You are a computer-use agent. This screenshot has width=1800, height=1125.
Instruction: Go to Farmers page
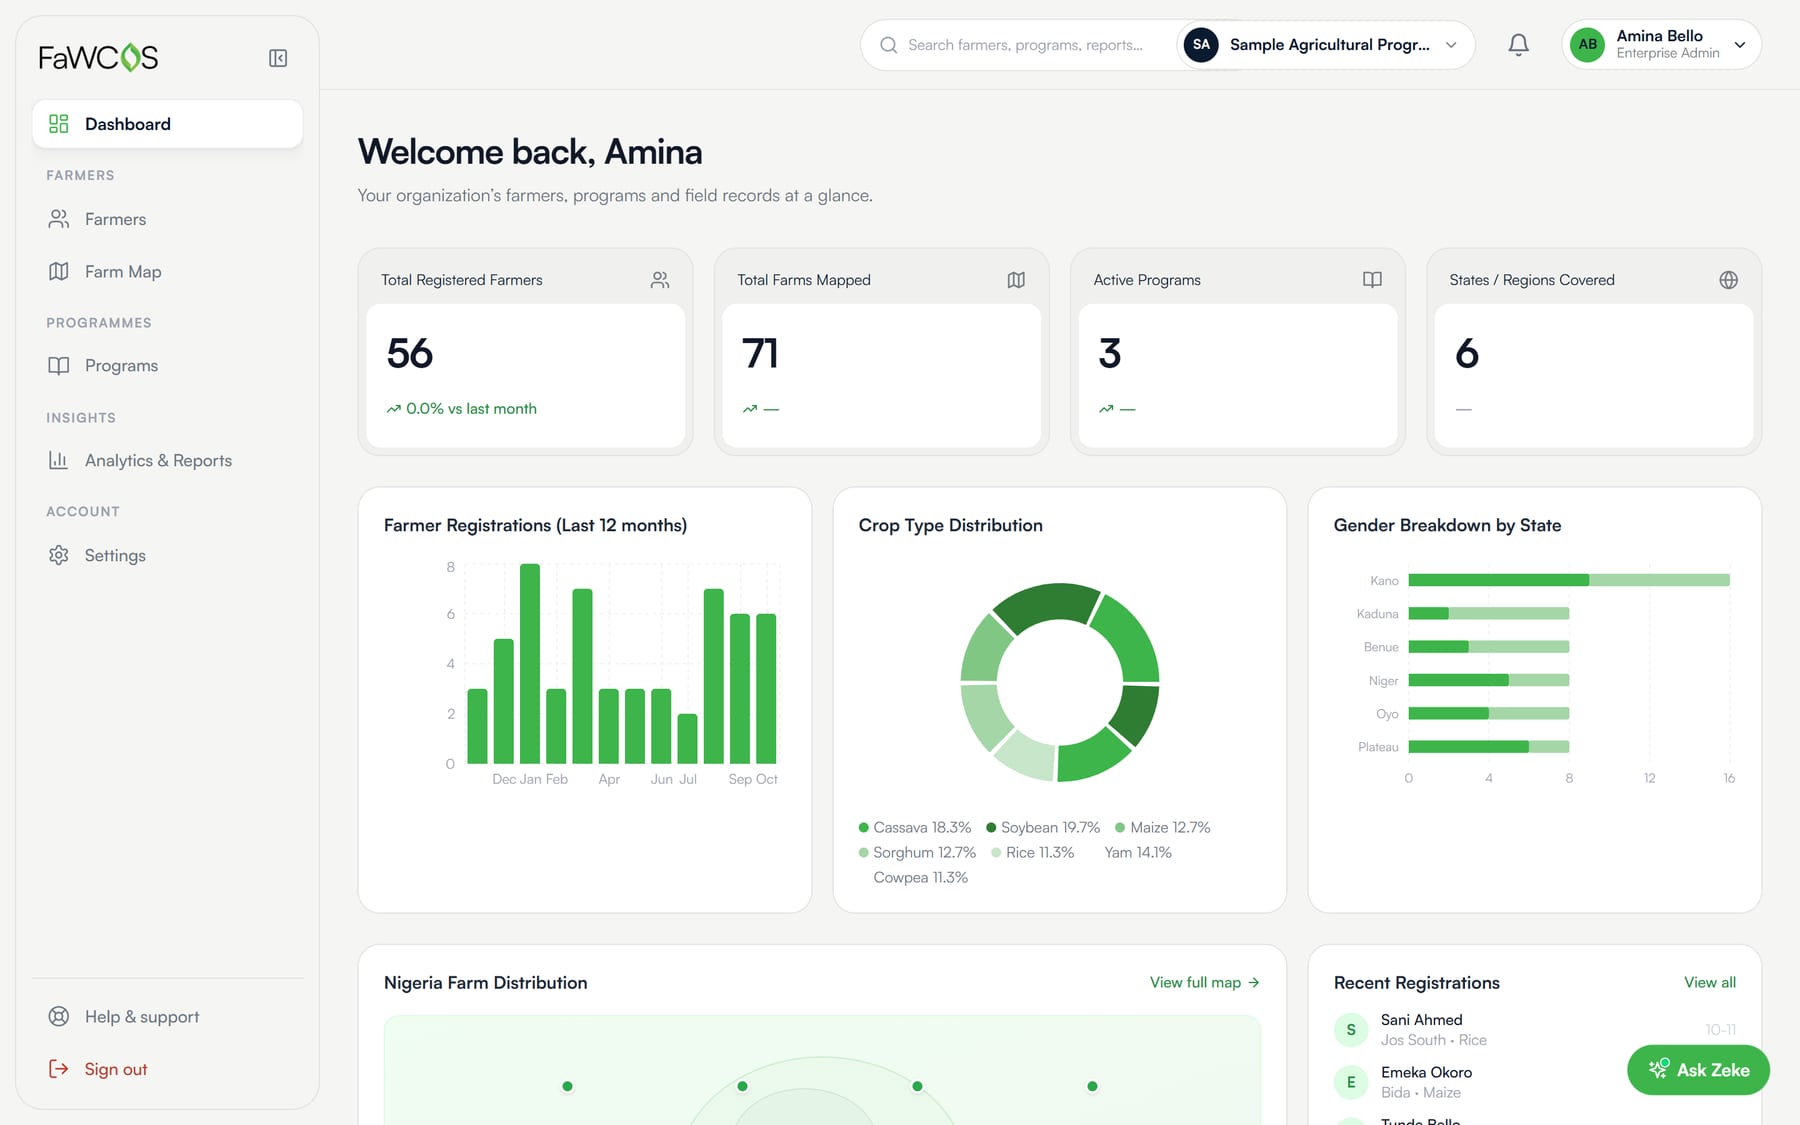point(167,219)
